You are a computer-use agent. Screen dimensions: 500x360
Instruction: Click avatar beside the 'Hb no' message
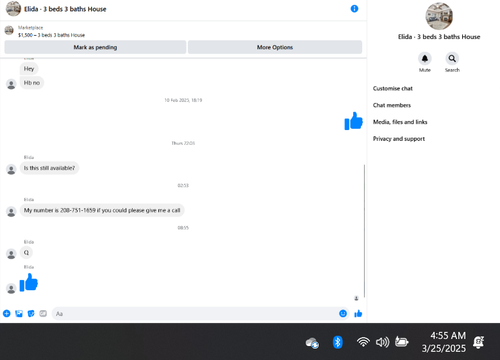(11, 84)
